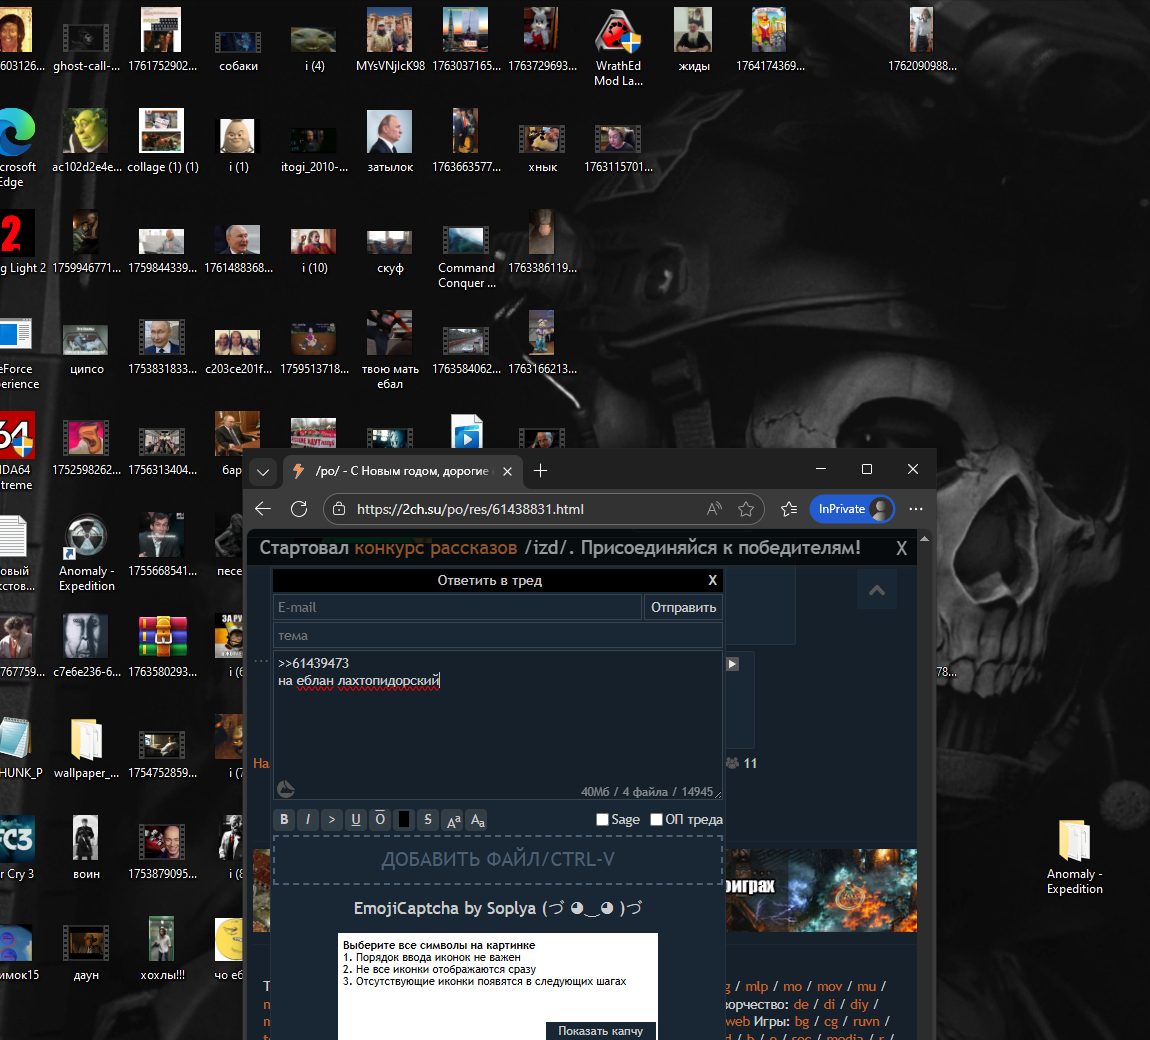This screenshot has width=1150, height=1040.
Task: Click the Показать капчу button
Action: 601,1030
